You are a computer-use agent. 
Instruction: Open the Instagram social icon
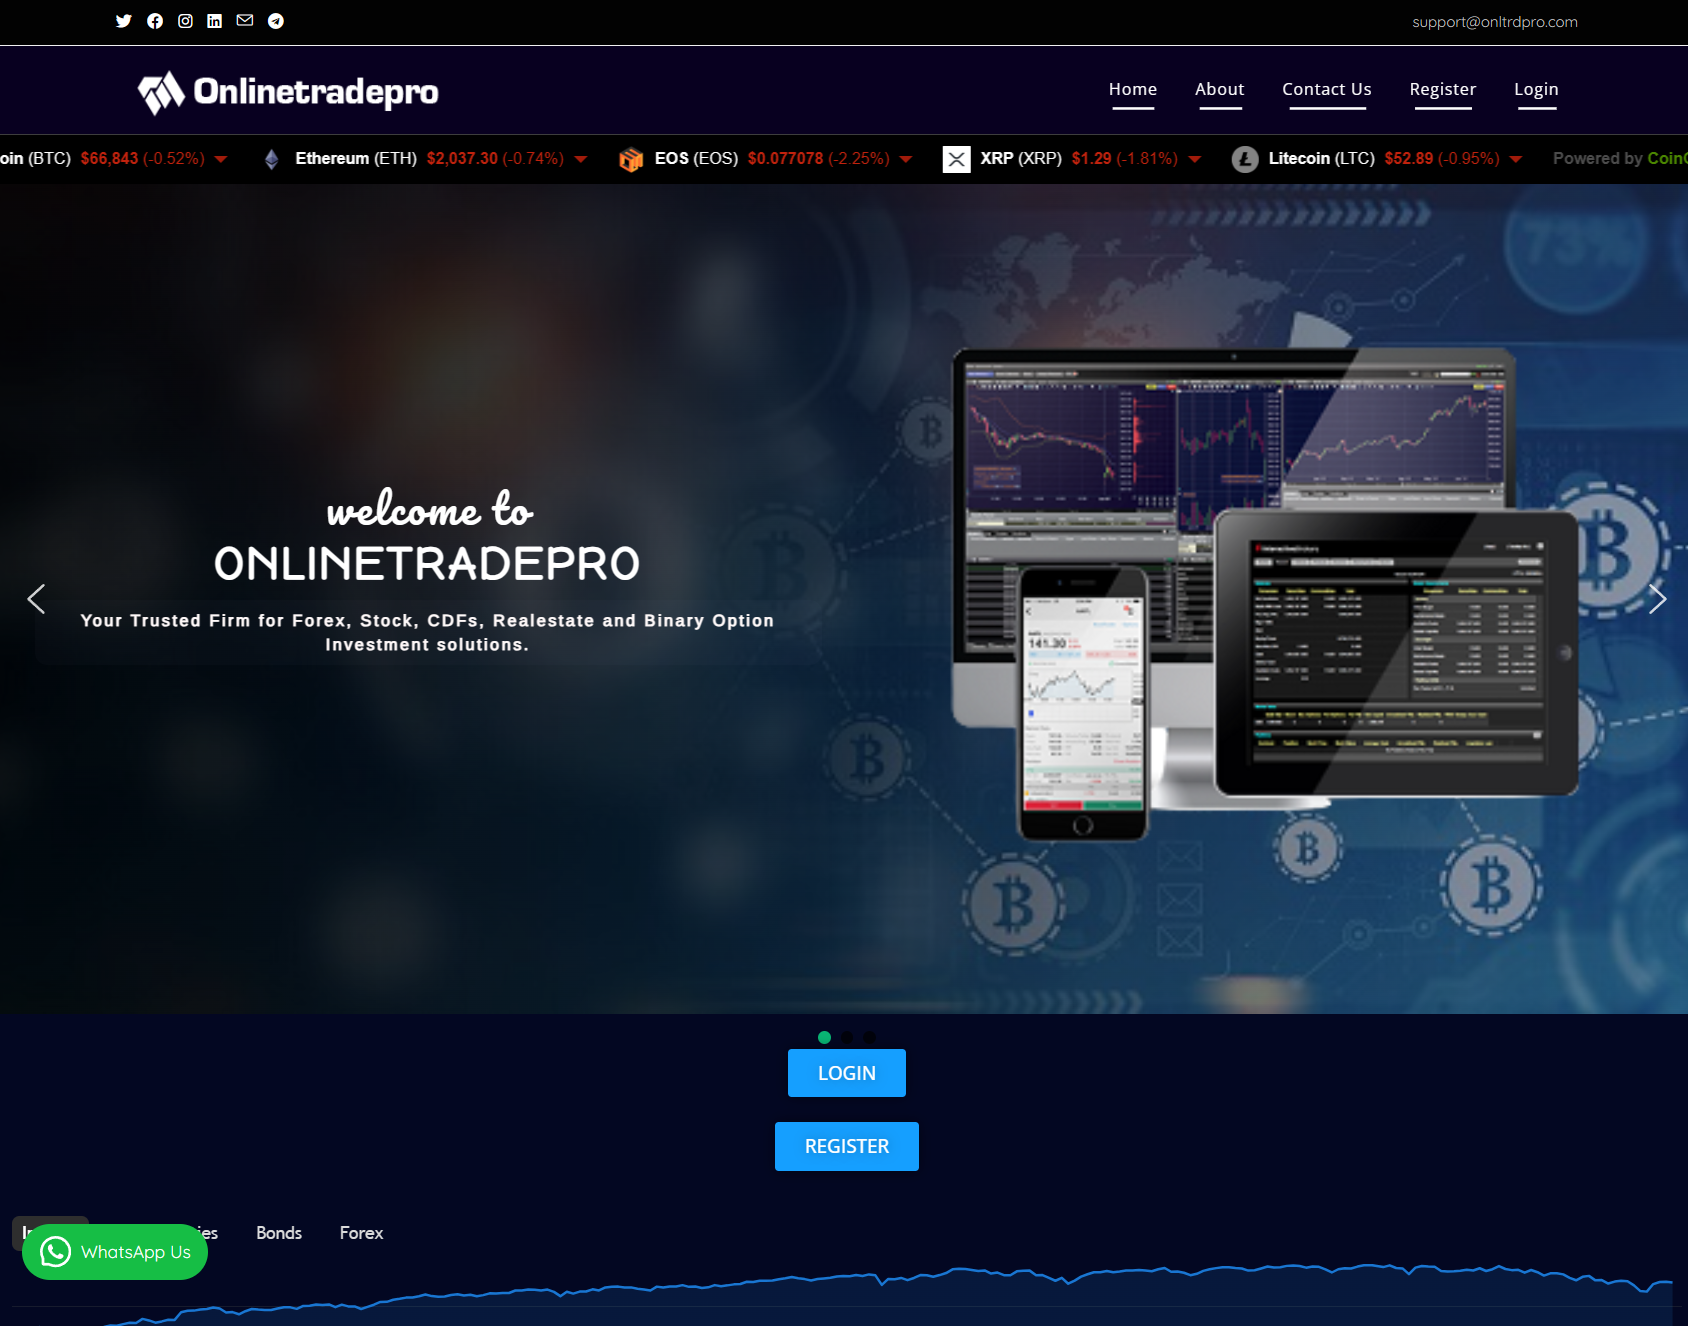(184, 21)
